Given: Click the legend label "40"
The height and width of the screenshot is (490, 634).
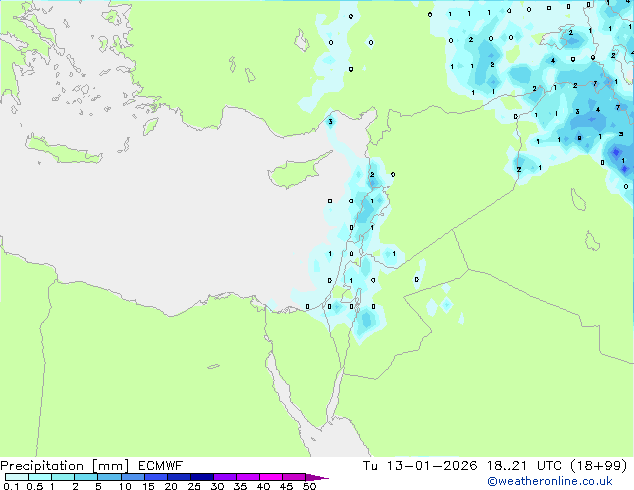Looking at the screenshot, I should [x=263, y=486].
